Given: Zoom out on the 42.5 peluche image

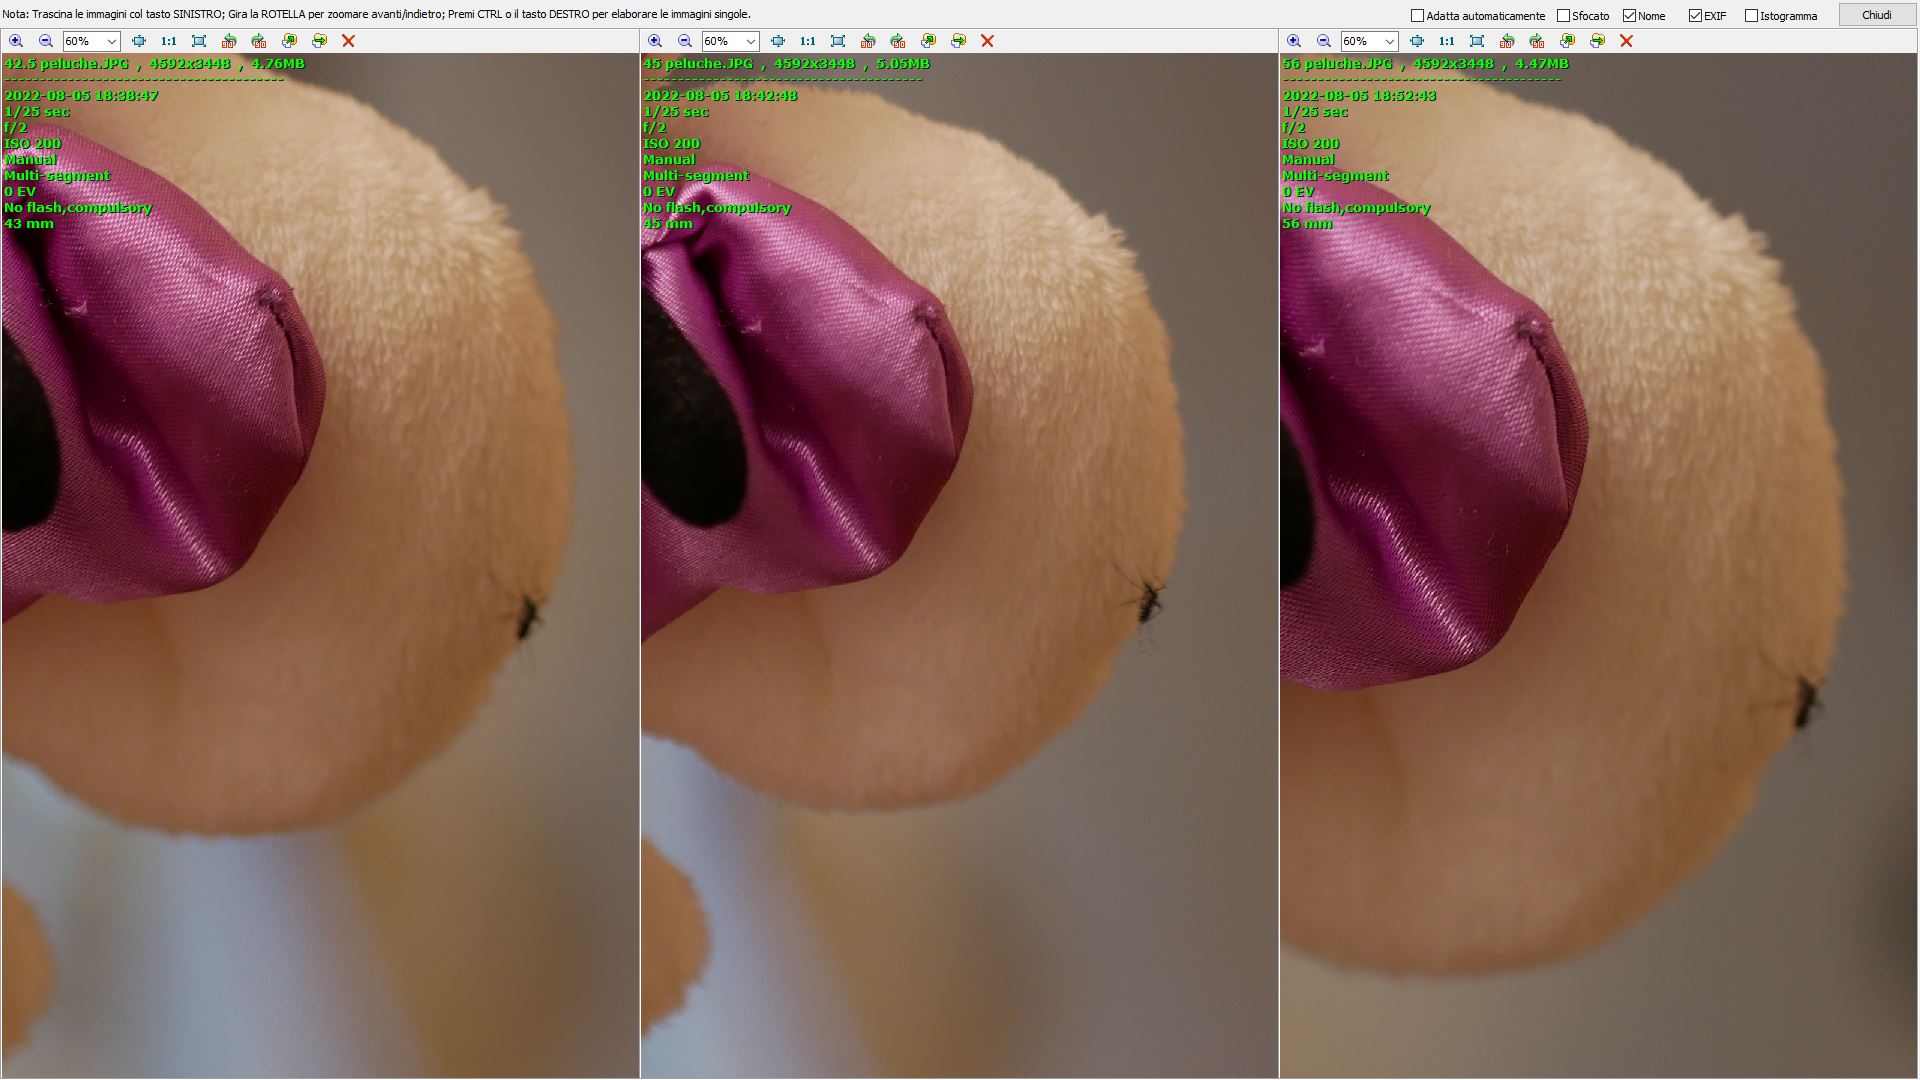Looking at the screenshot, I should [46, 41].
